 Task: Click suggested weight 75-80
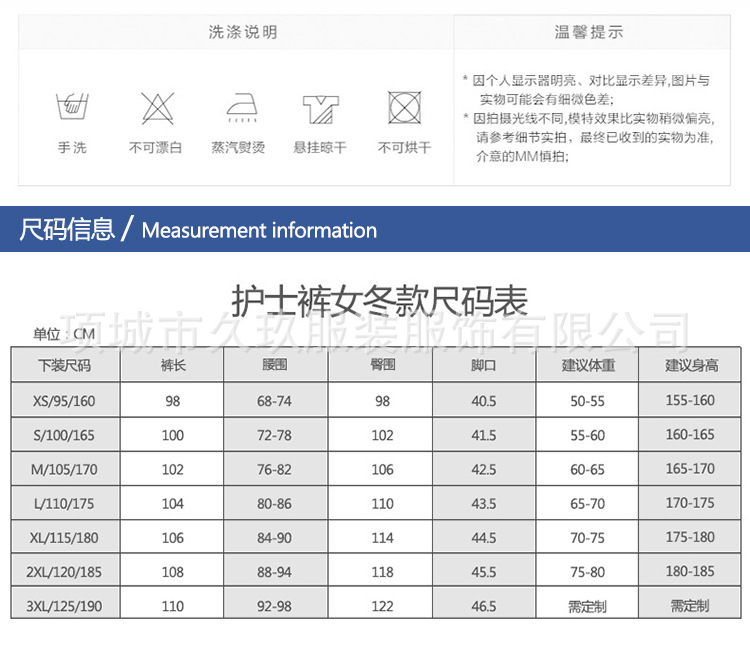pyautogui.click(x=587, y=572)
